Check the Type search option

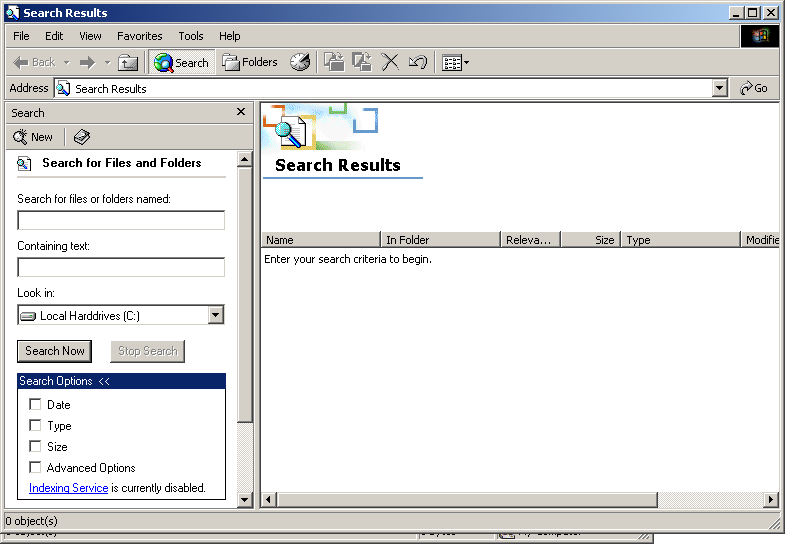coord(36,426)
